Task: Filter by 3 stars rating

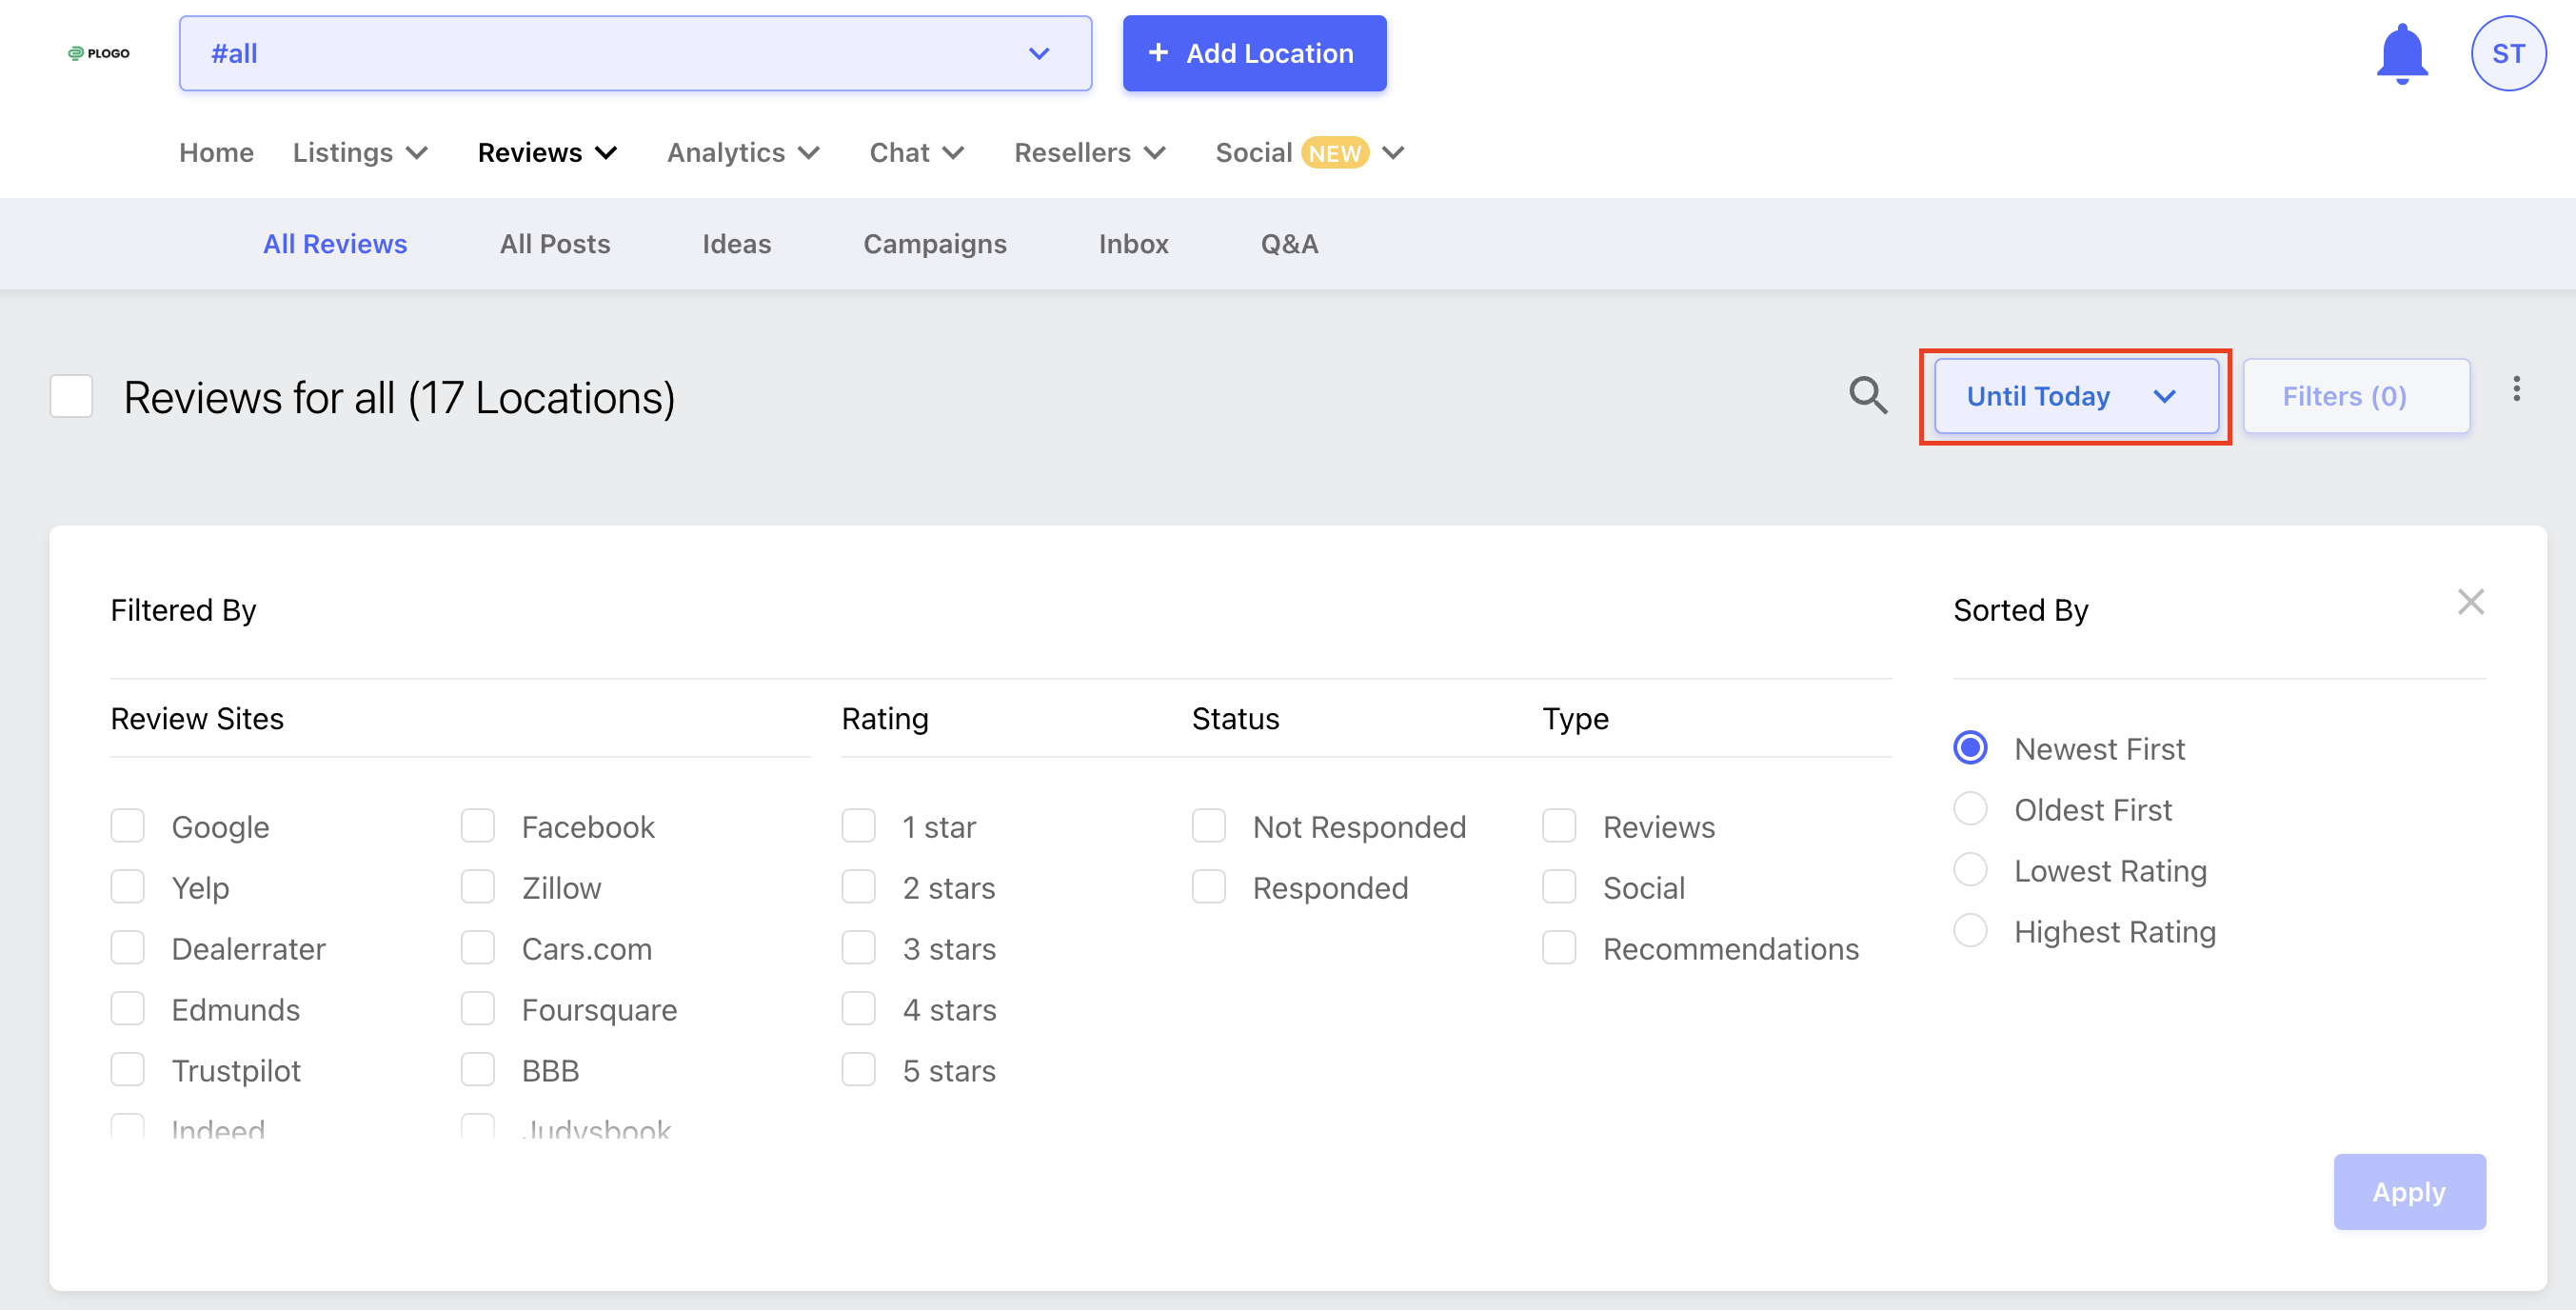Action: (859, 949)
